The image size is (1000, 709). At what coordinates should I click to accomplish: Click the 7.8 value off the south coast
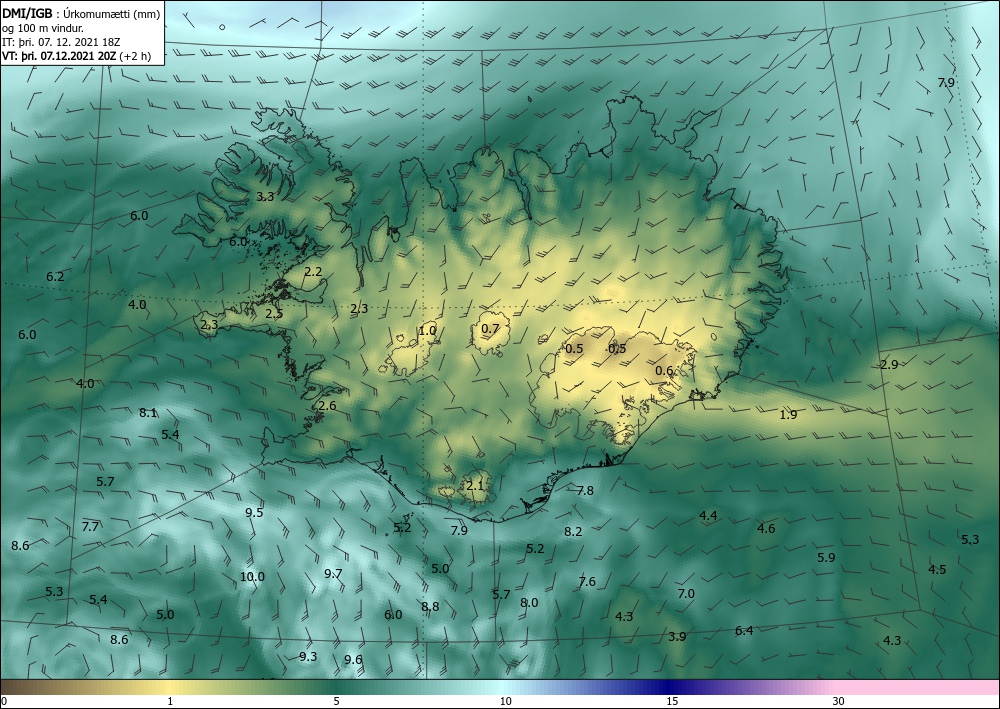(x=585, y=491)
